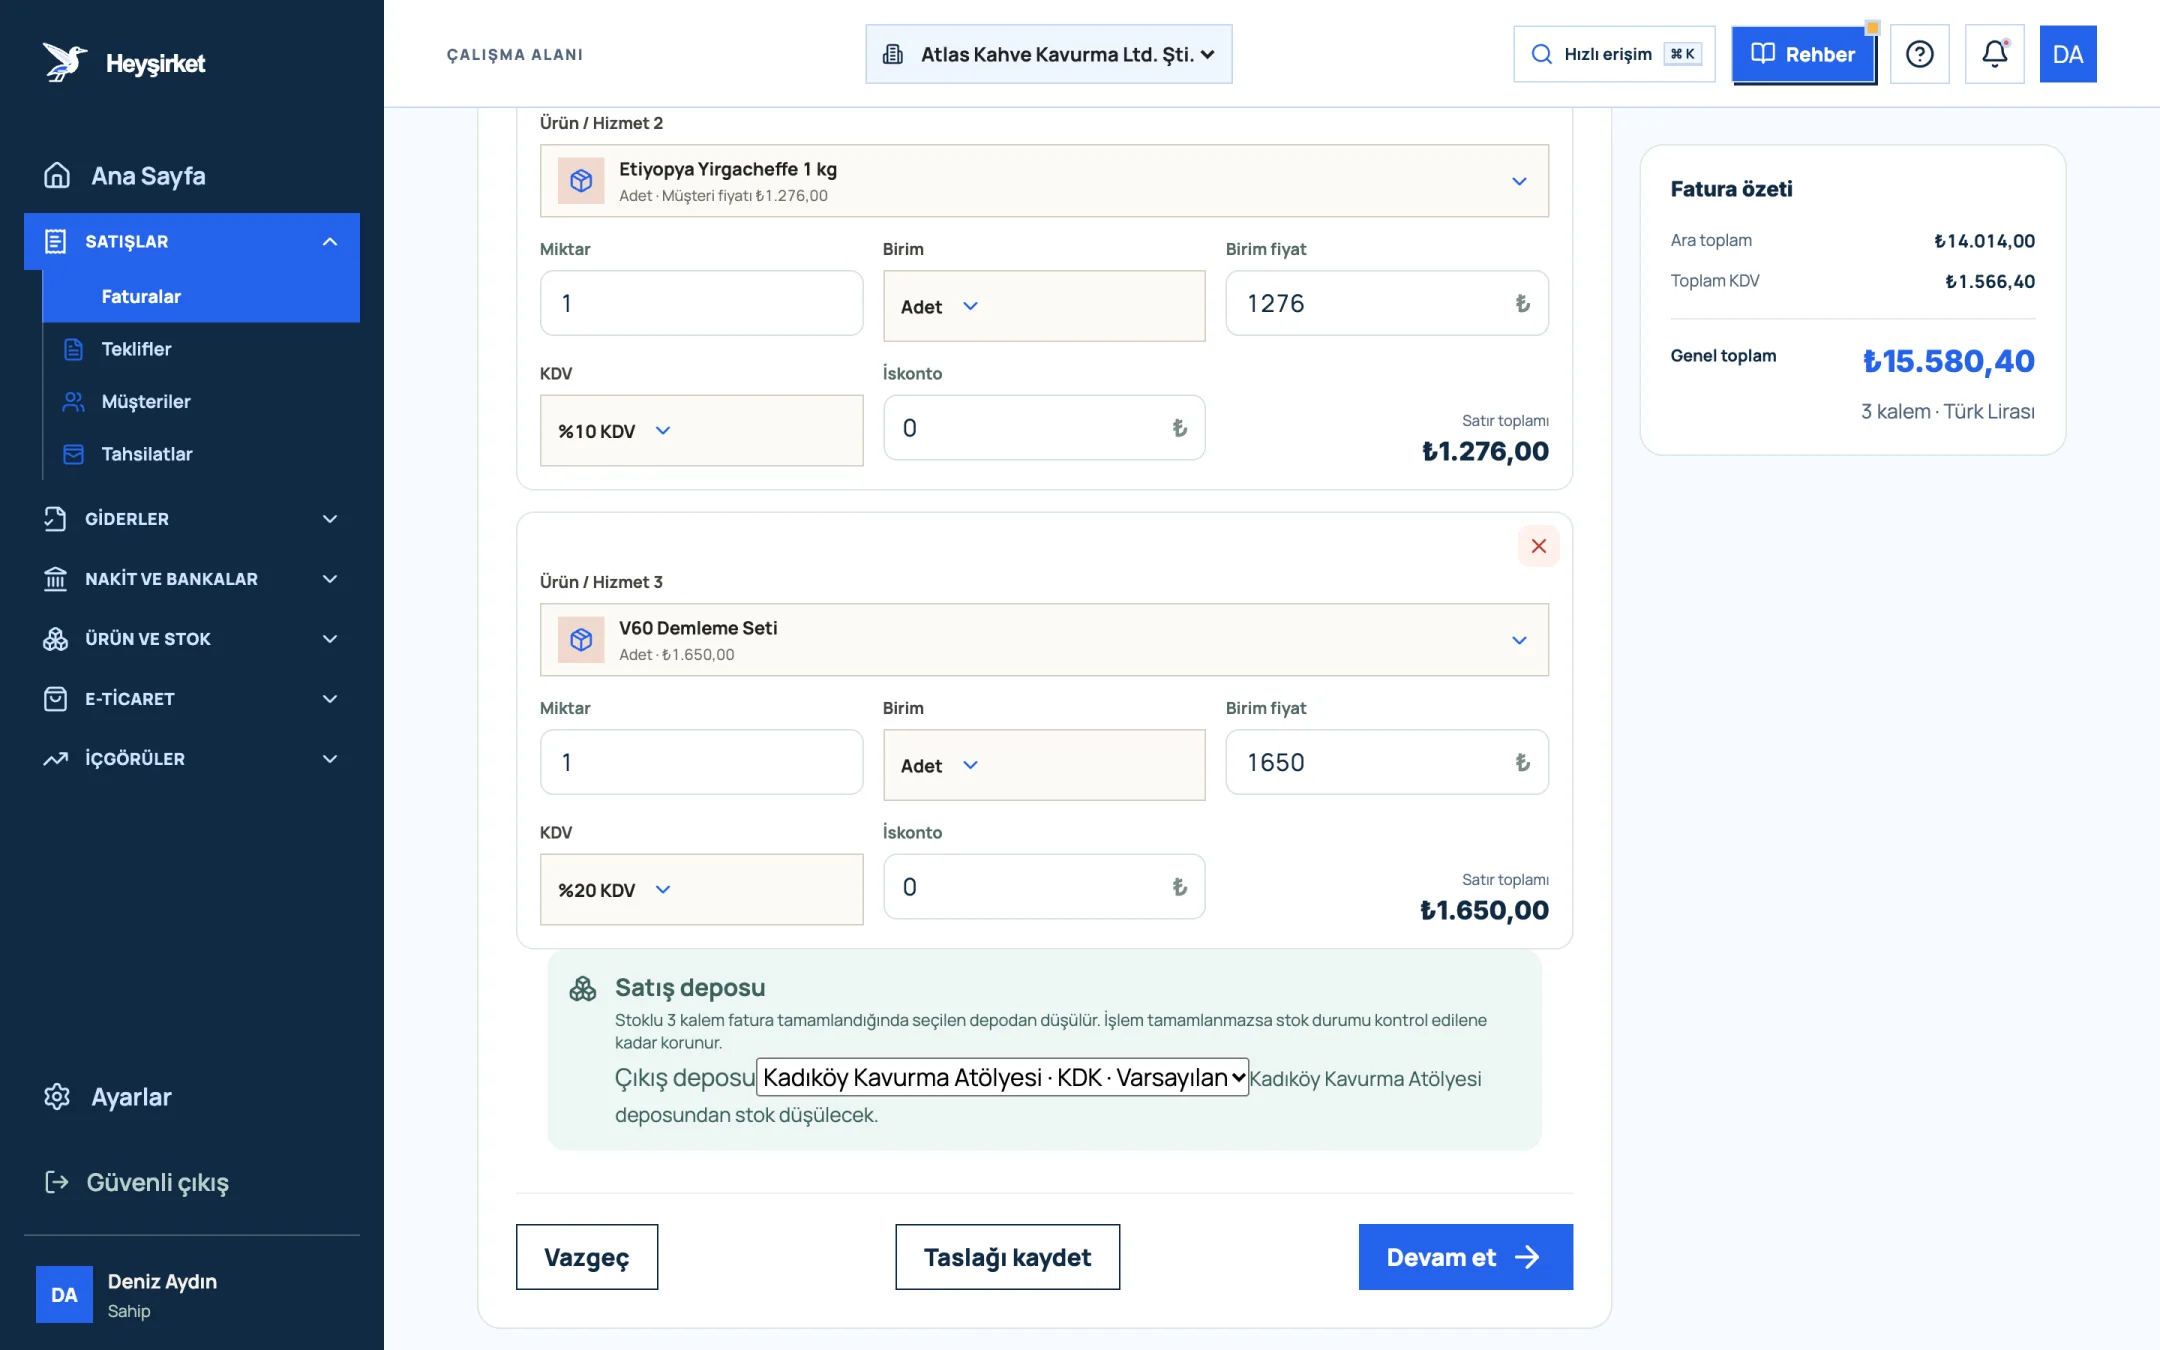
Task: Click the Devam et button
Action: pyautogui.click(x=1465, y=1257)
